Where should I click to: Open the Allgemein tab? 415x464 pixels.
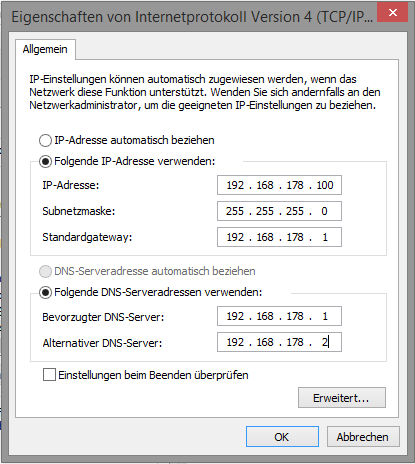45,49
